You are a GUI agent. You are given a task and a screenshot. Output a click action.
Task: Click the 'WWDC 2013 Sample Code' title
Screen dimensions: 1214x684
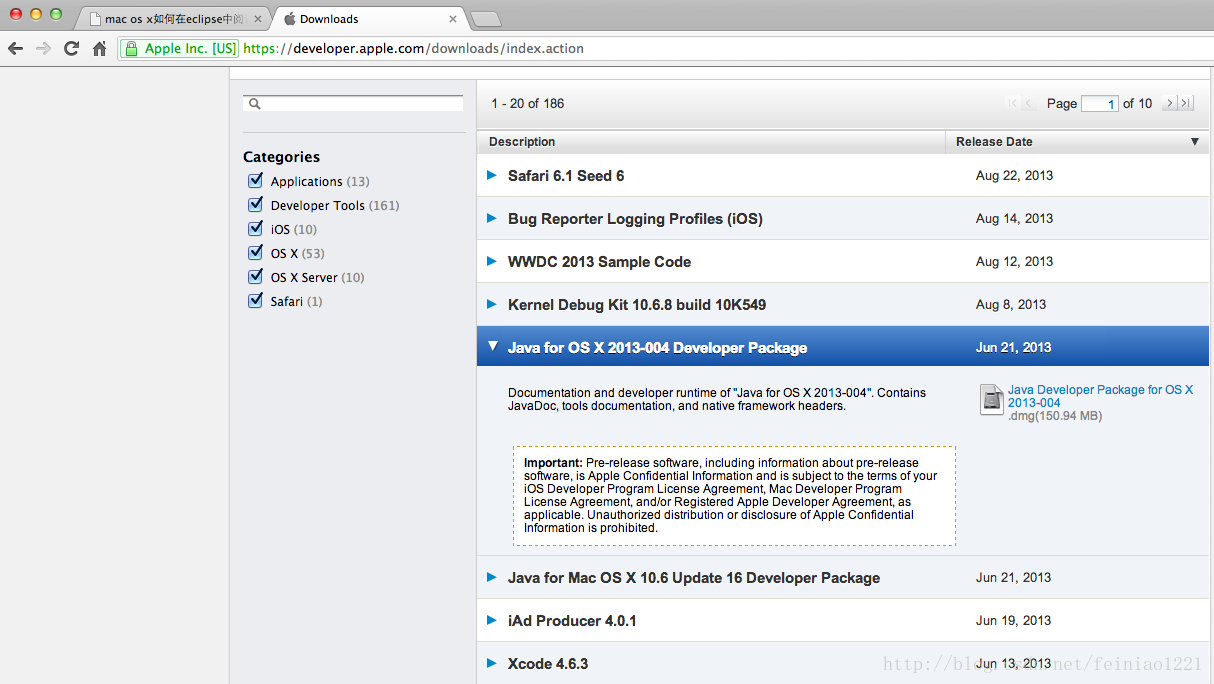coord(599,261)
